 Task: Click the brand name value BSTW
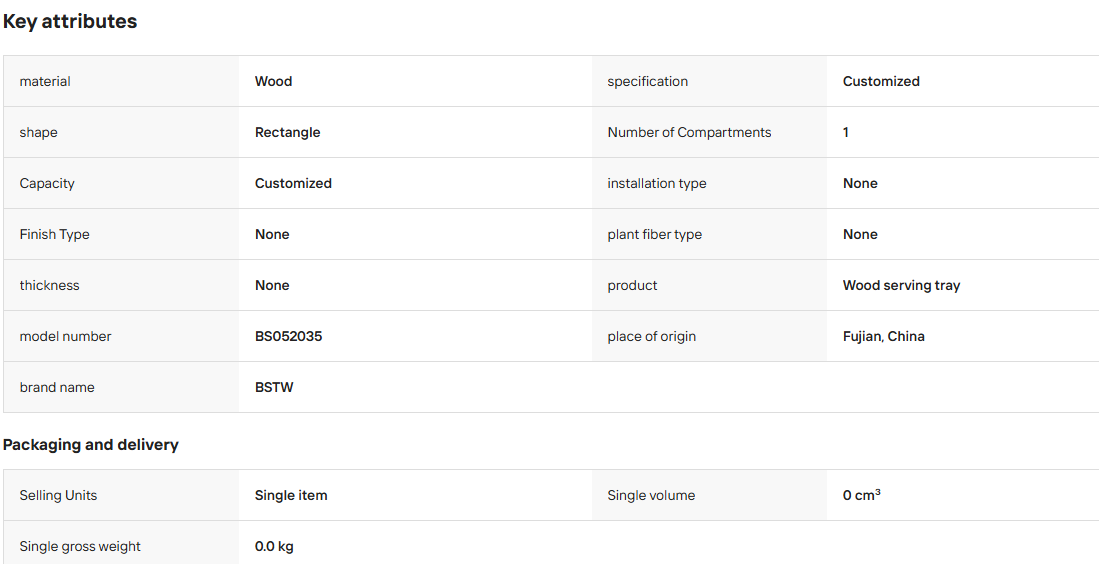(274, 387)
